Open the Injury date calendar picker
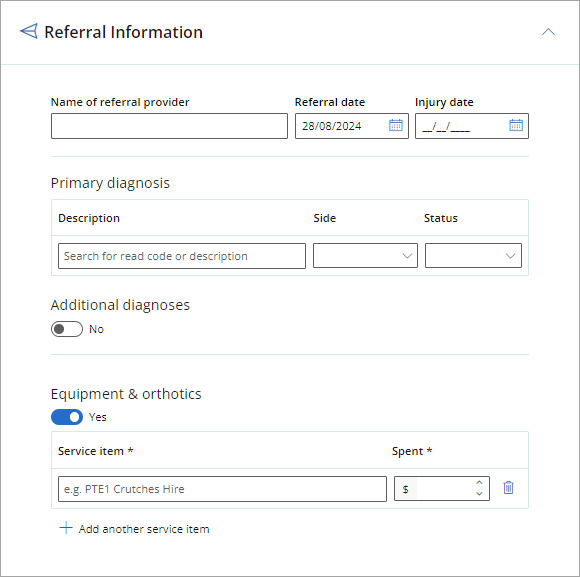The image size is (580, 577). 516,125
